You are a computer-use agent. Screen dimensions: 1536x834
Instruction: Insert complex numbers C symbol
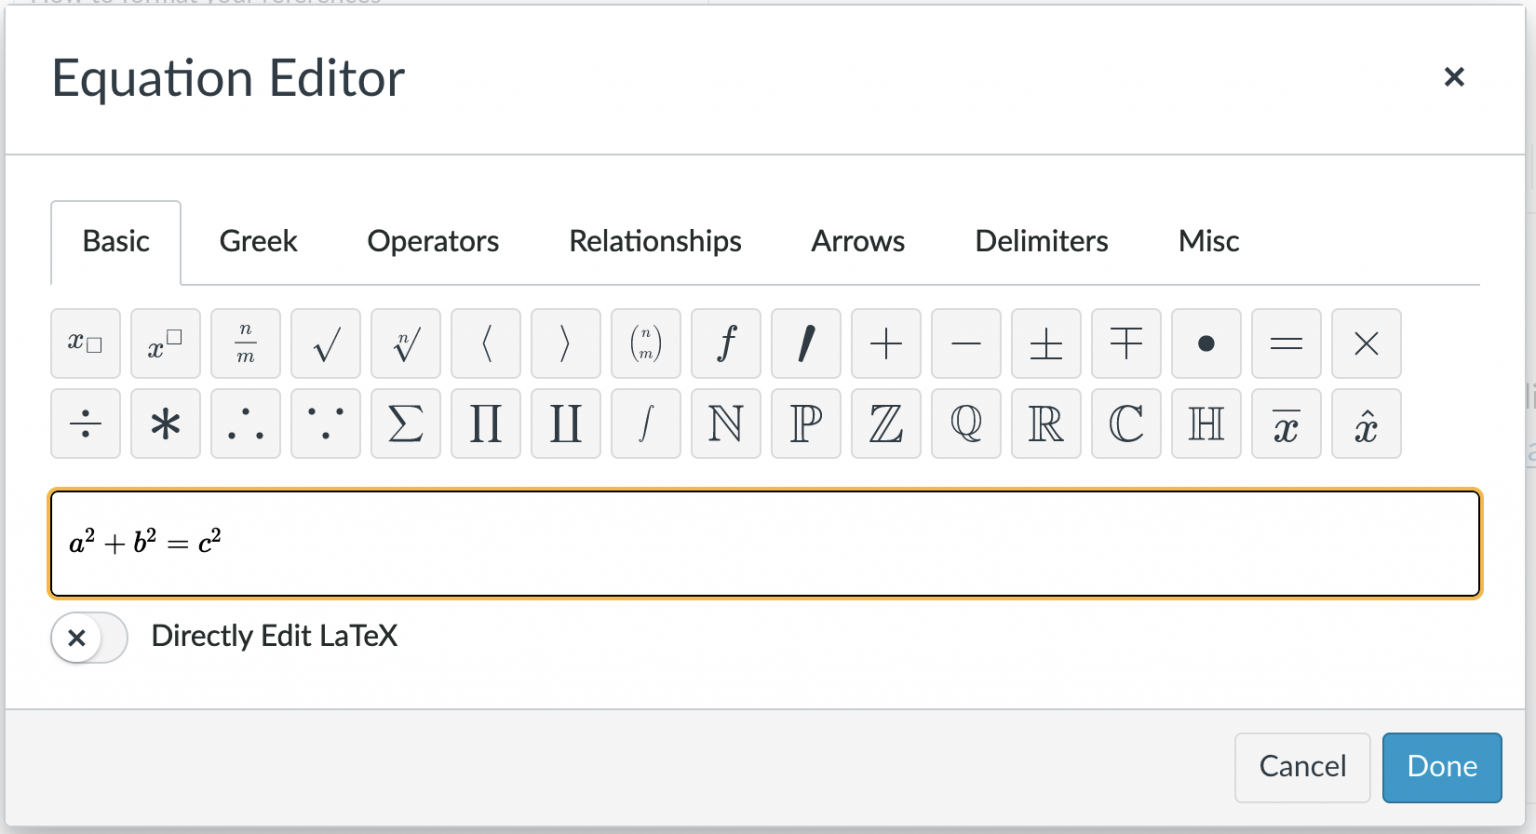(1126, 424)
